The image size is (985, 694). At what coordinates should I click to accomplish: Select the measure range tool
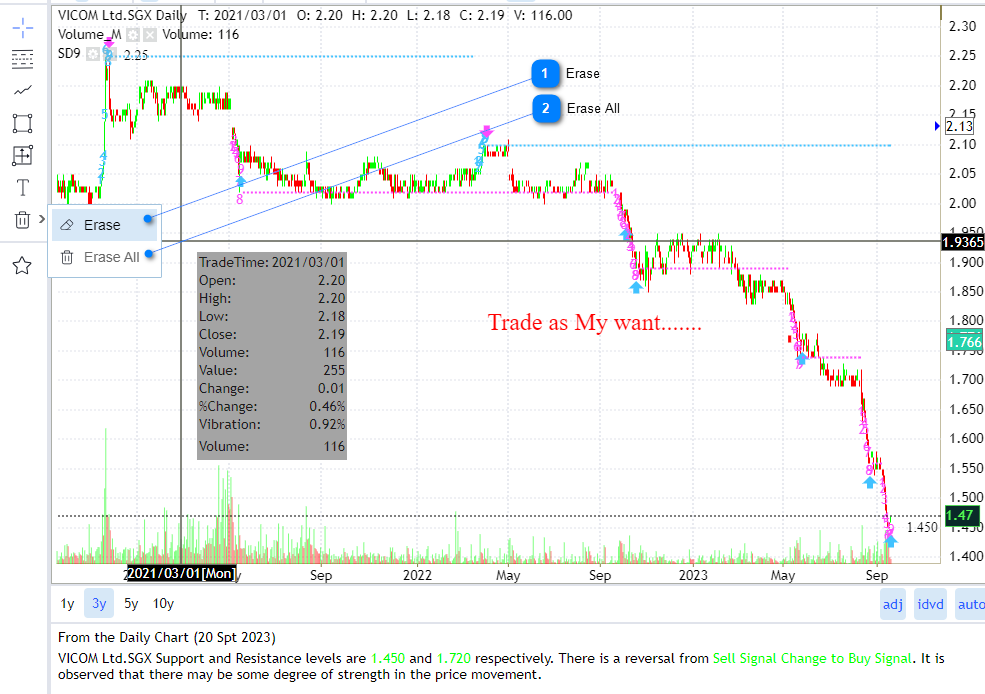(23, 155)
